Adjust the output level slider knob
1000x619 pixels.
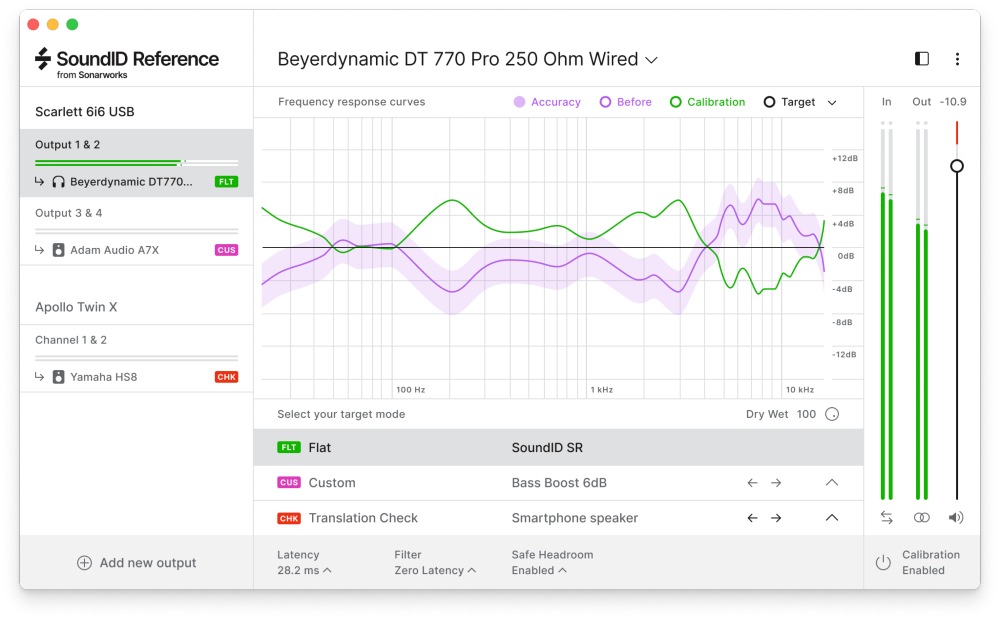click(x=957, y=166)
